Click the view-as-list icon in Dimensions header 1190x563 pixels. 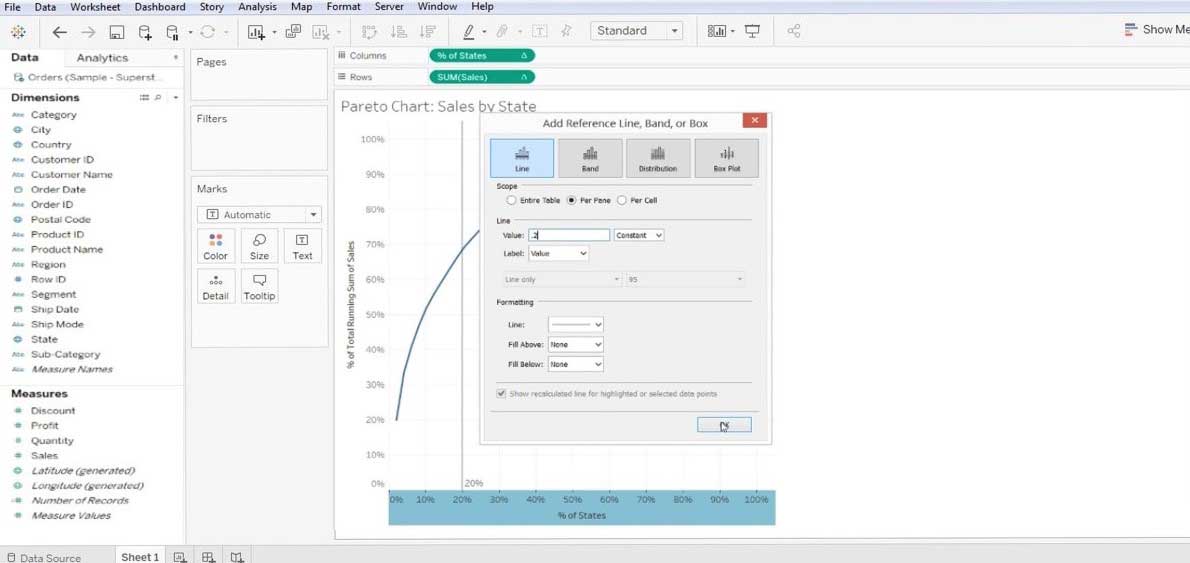pyautogui.click(x=144, y=98)
